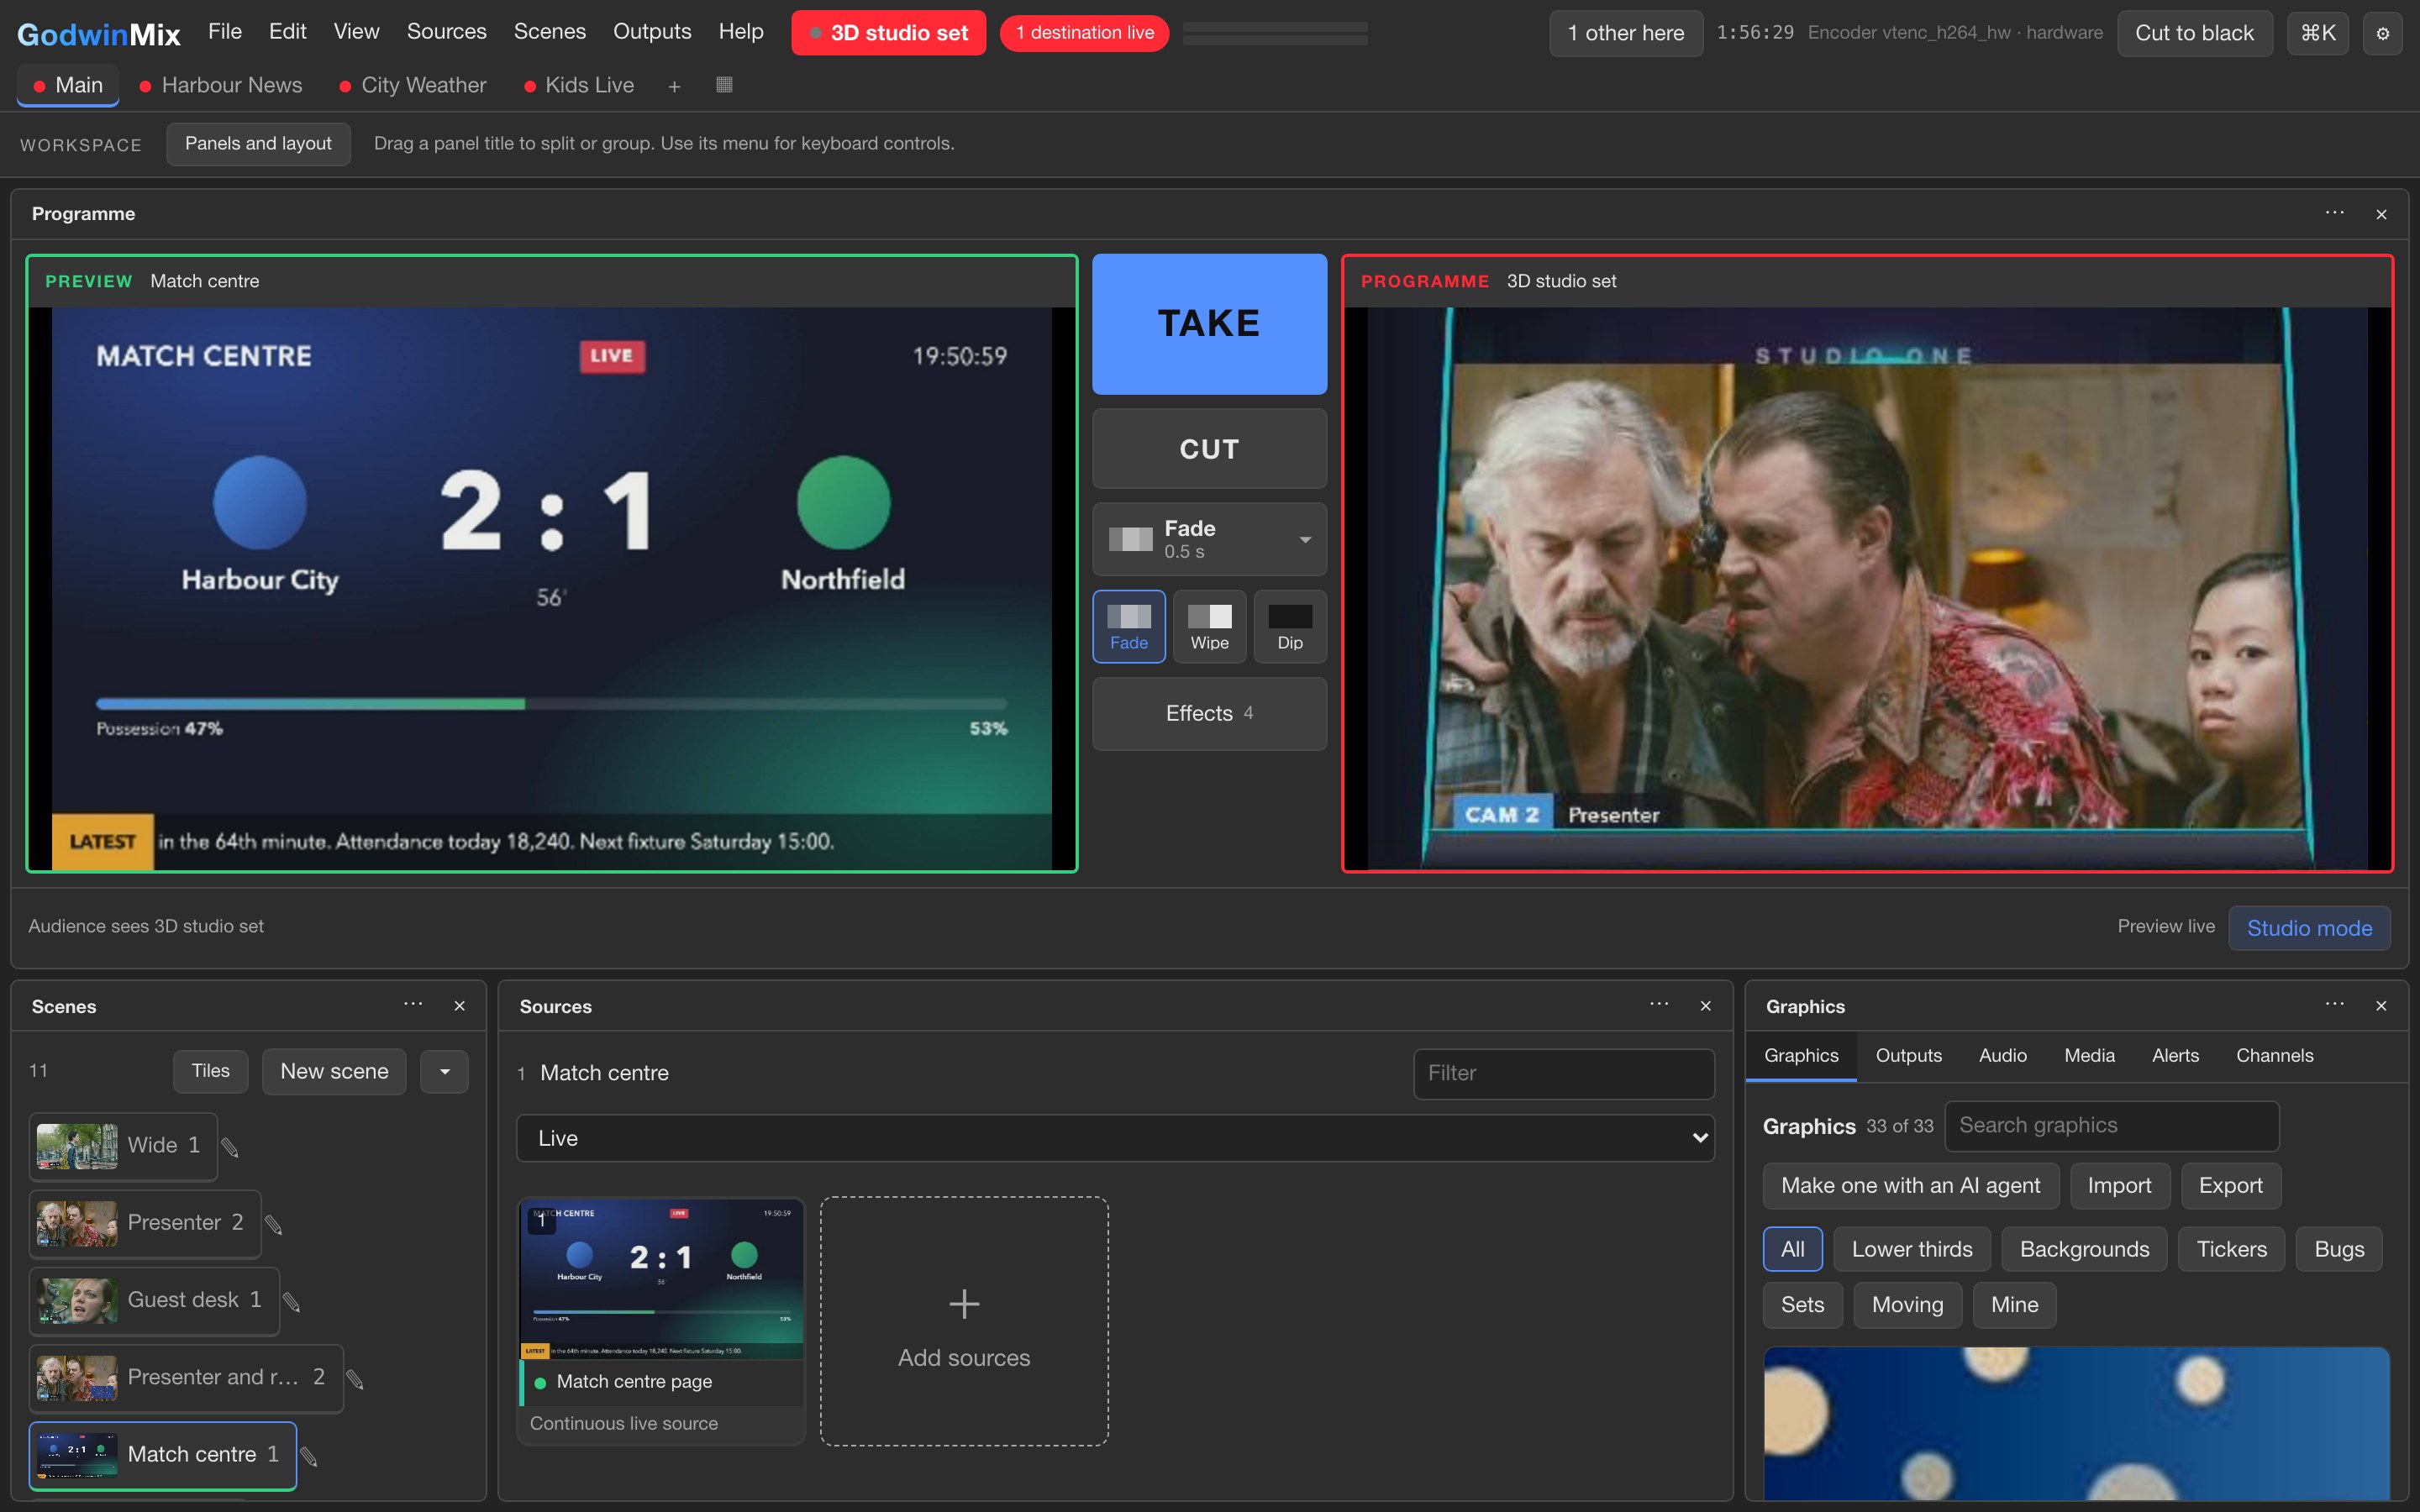Select the Wipe transition tile

(1210, 627)
